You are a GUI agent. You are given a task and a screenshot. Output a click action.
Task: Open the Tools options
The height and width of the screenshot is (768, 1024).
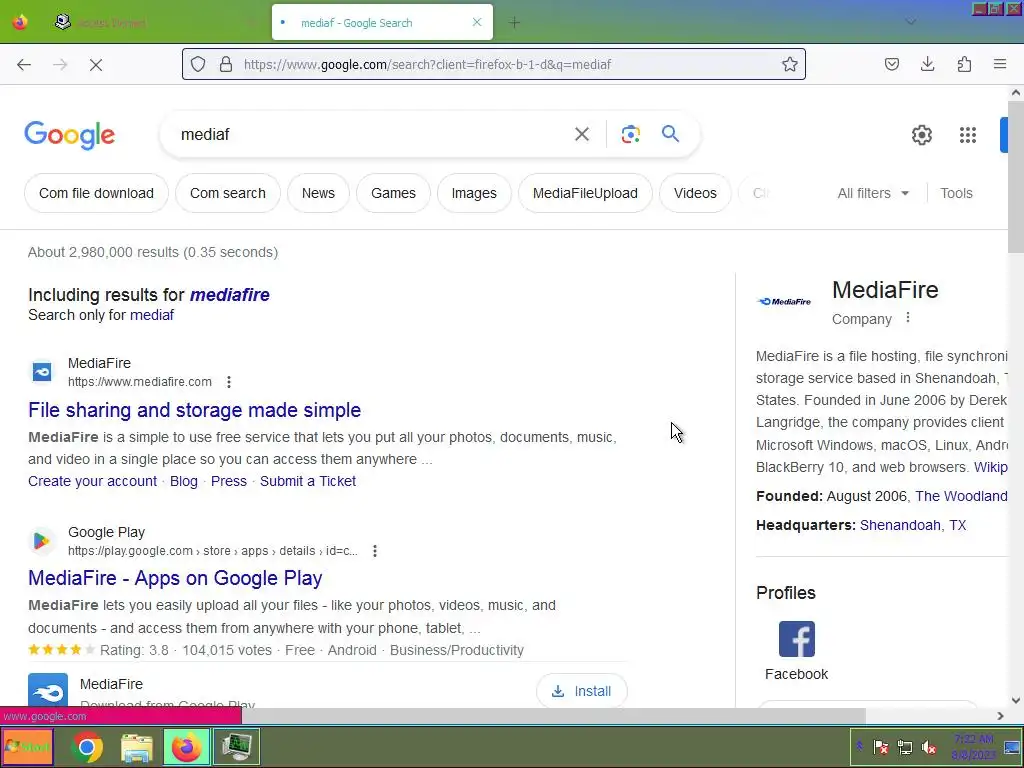tap(956, 193)
